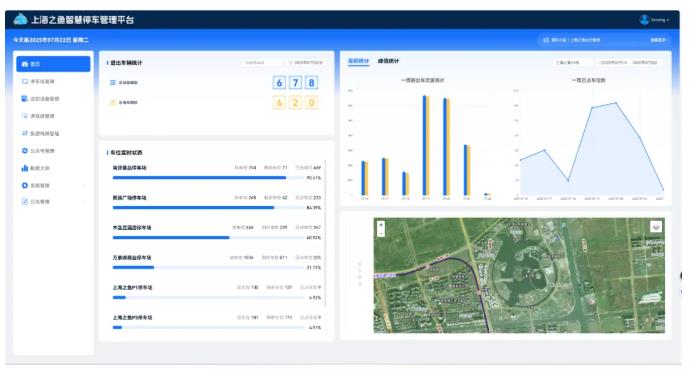Open the map layers icon on satellite map
The height and width of the screenshot is (373, 693).
[x=656, y=227]
